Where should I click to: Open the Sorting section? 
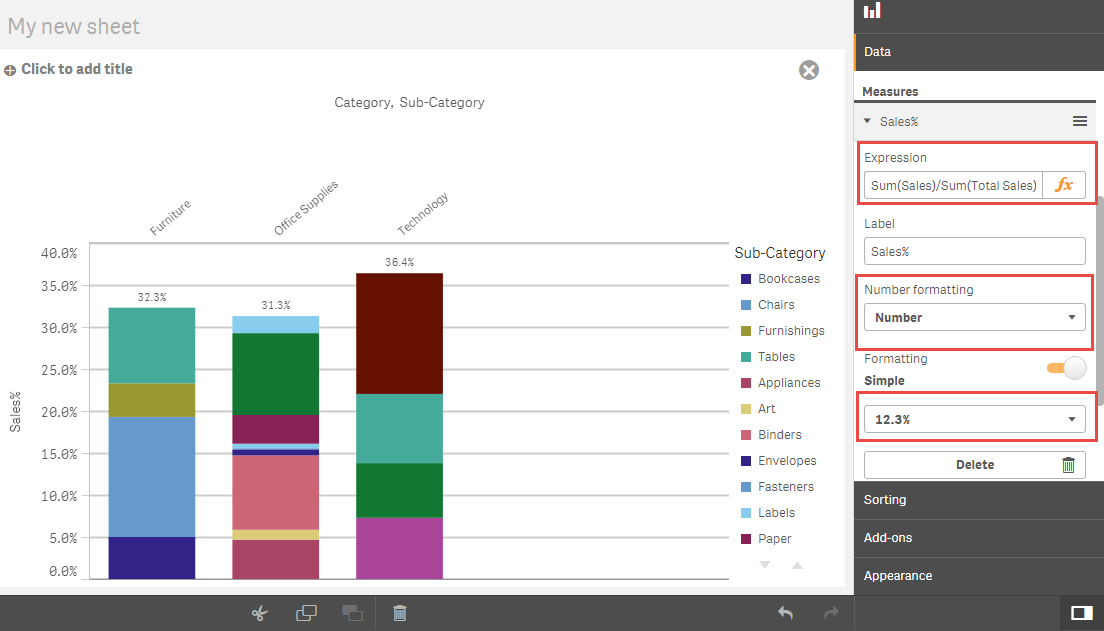tap(978, 500)
